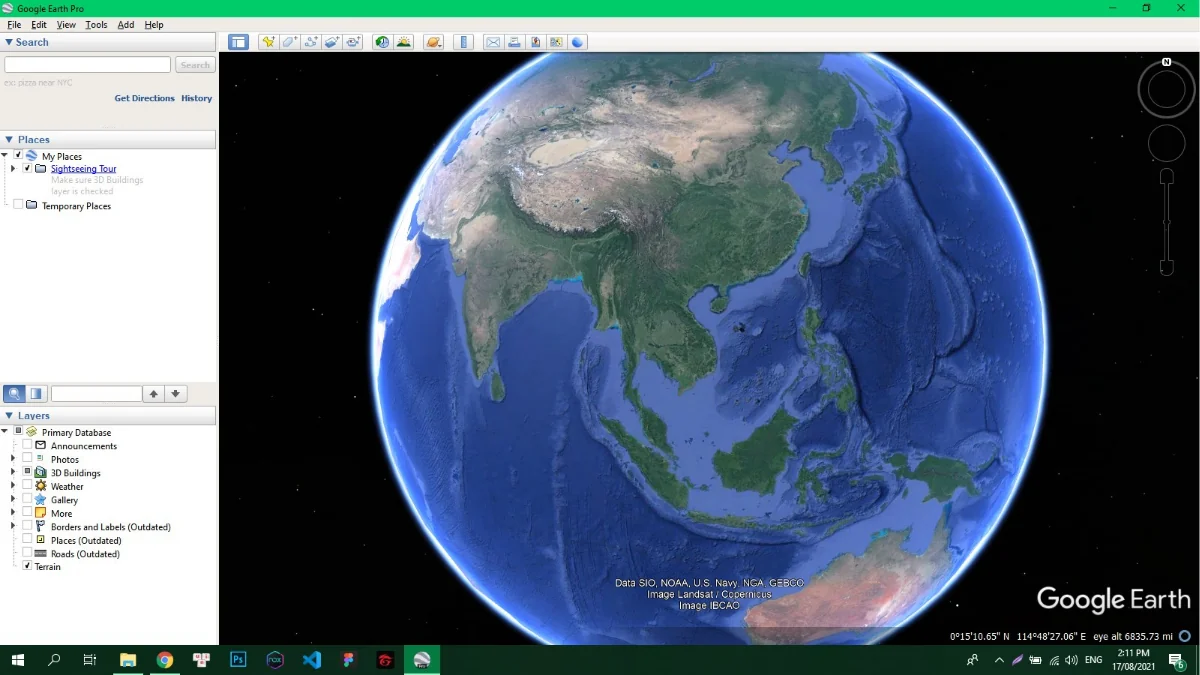Toggle sunlight across the landscape
Viewport: 1200px width, 675px height.
coord(403,42)
